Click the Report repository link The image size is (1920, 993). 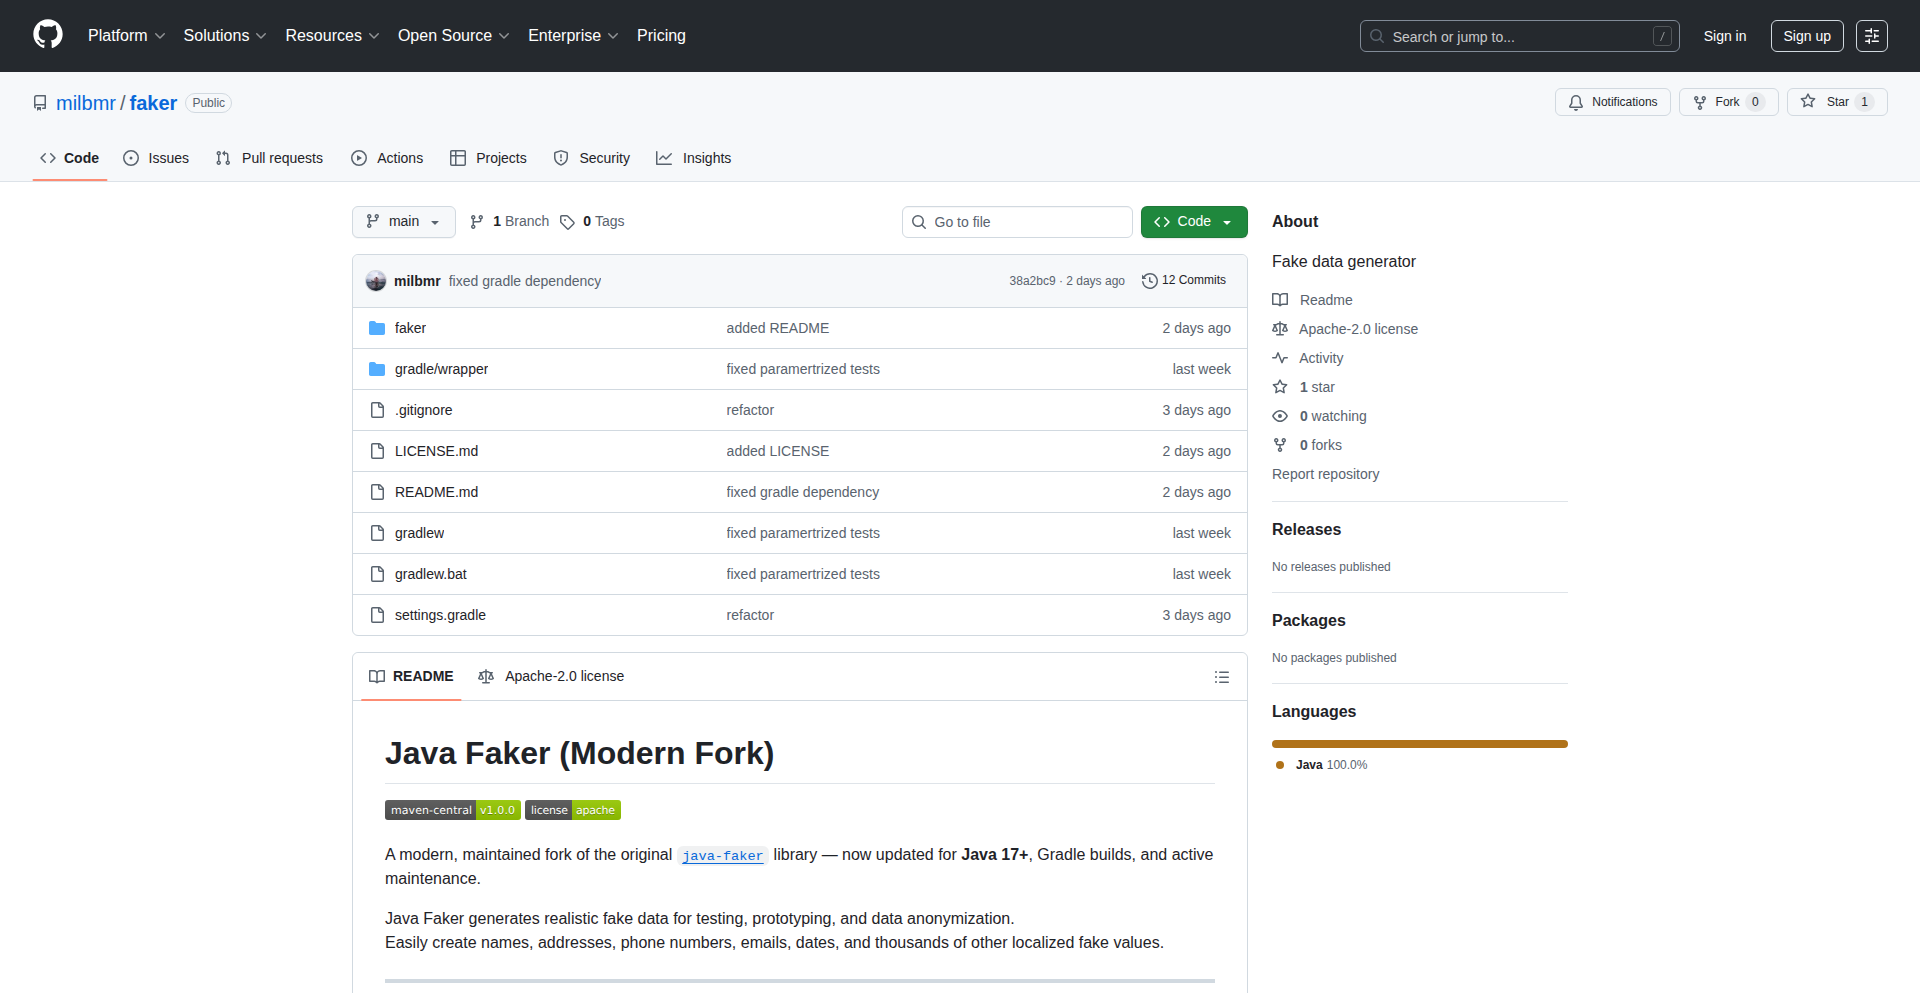point(1325,474)
